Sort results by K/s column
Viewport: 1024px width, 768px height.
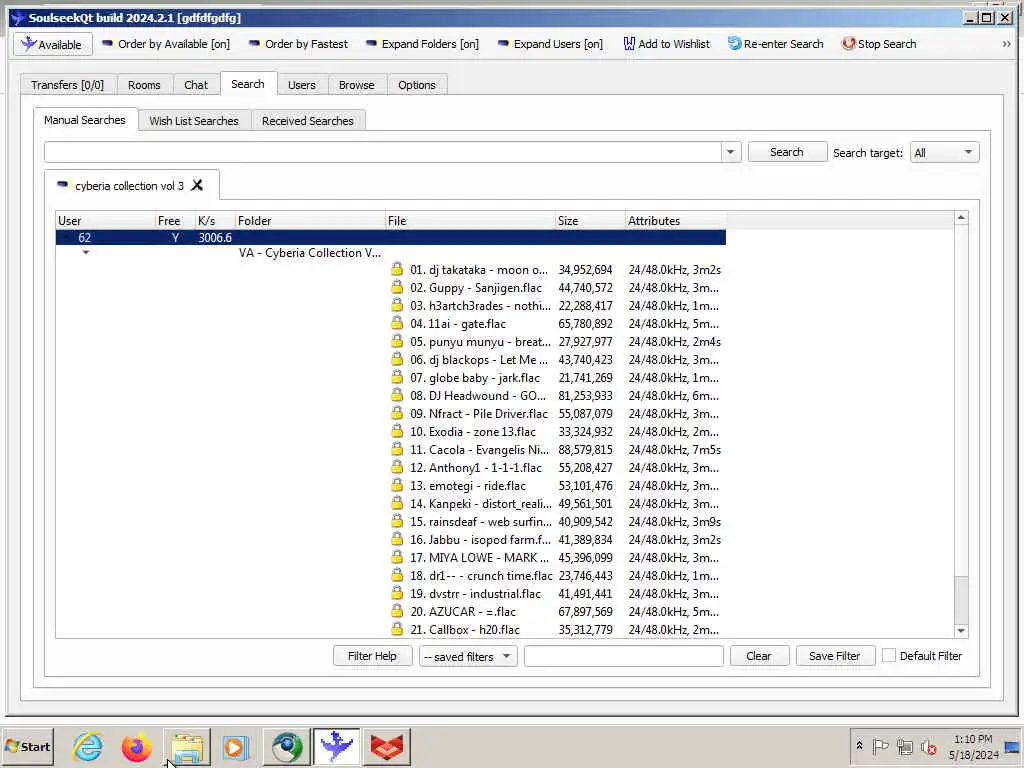point(215,221)
